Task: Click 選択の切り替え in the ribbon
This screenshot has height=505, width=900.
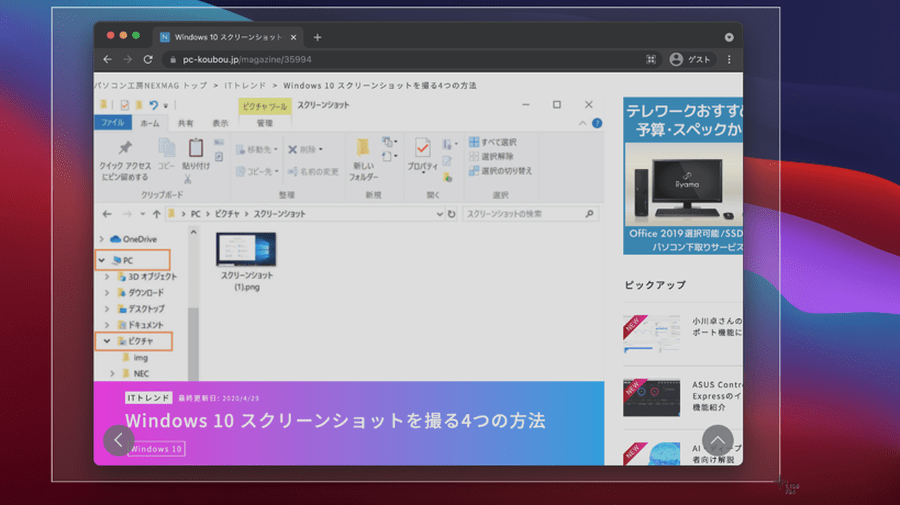Action: pyautogui.click(x=500, y=171)
